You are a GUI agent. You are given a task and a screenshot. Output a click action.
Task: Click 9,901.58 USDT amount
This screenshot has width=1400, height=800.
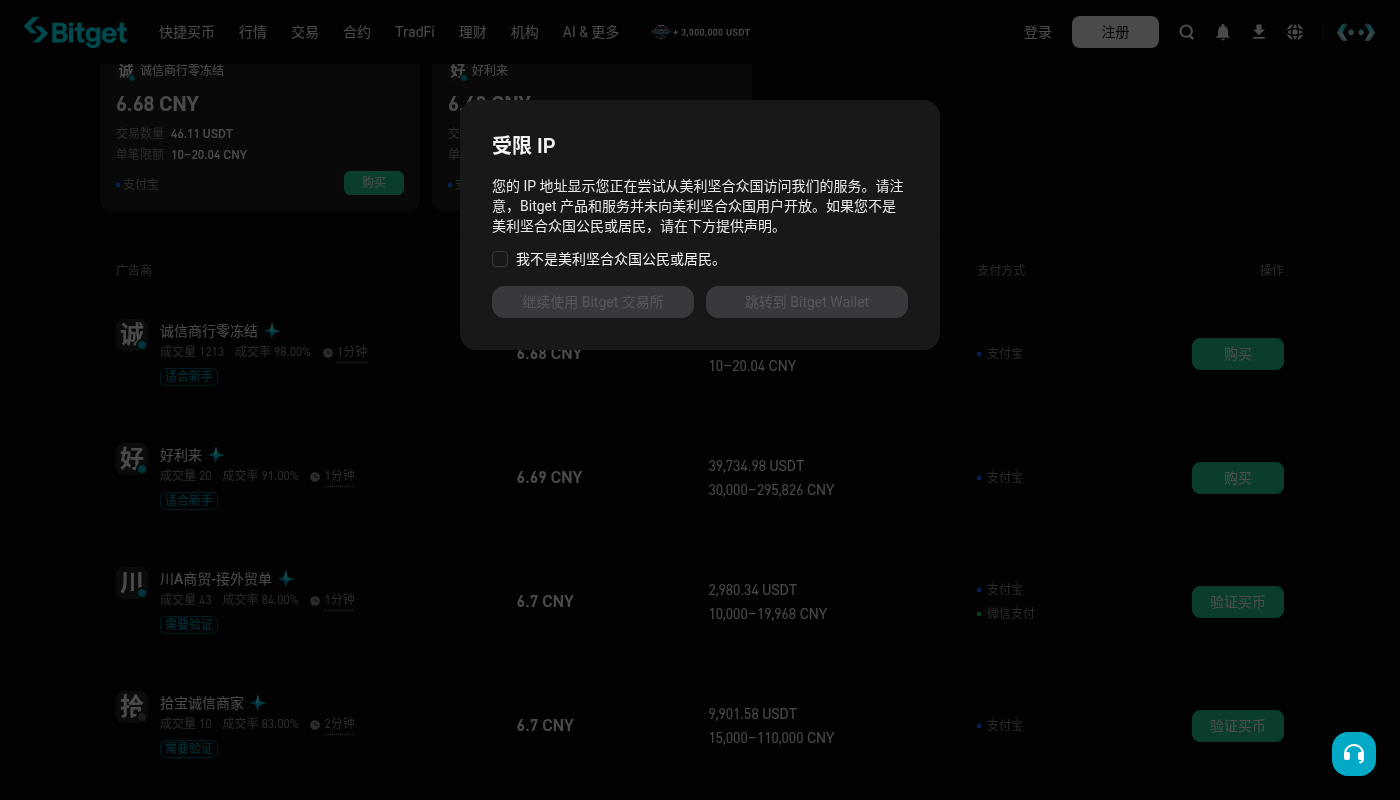(753, 714)
